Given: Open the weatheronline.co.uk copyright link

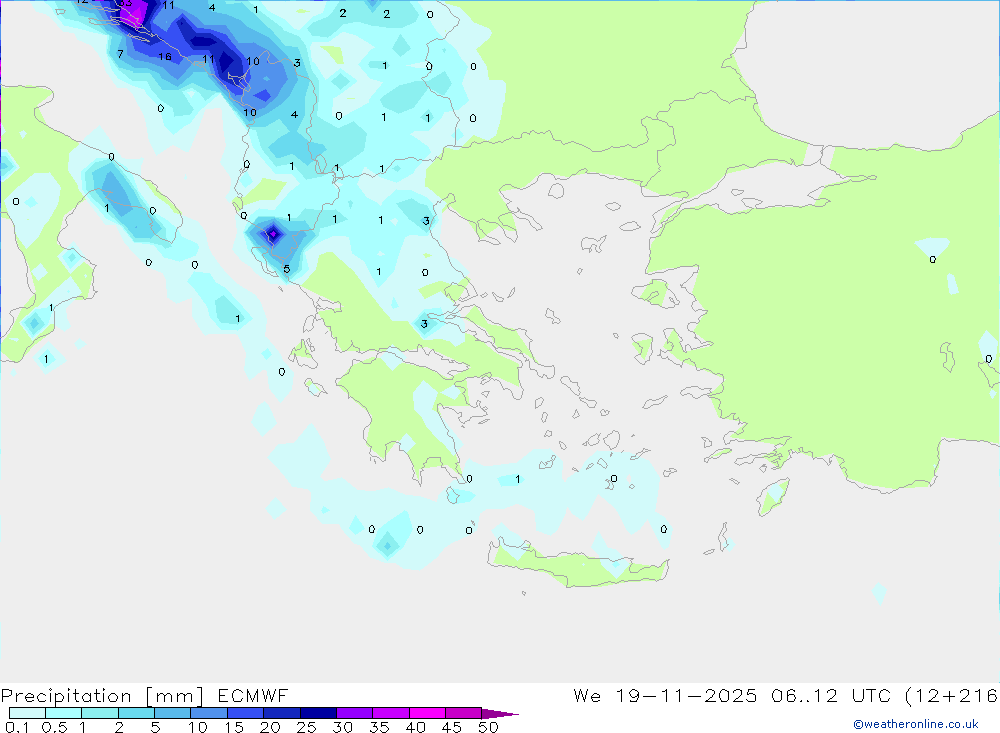Looking at the screenshot, I should click(x=916, y=724).
